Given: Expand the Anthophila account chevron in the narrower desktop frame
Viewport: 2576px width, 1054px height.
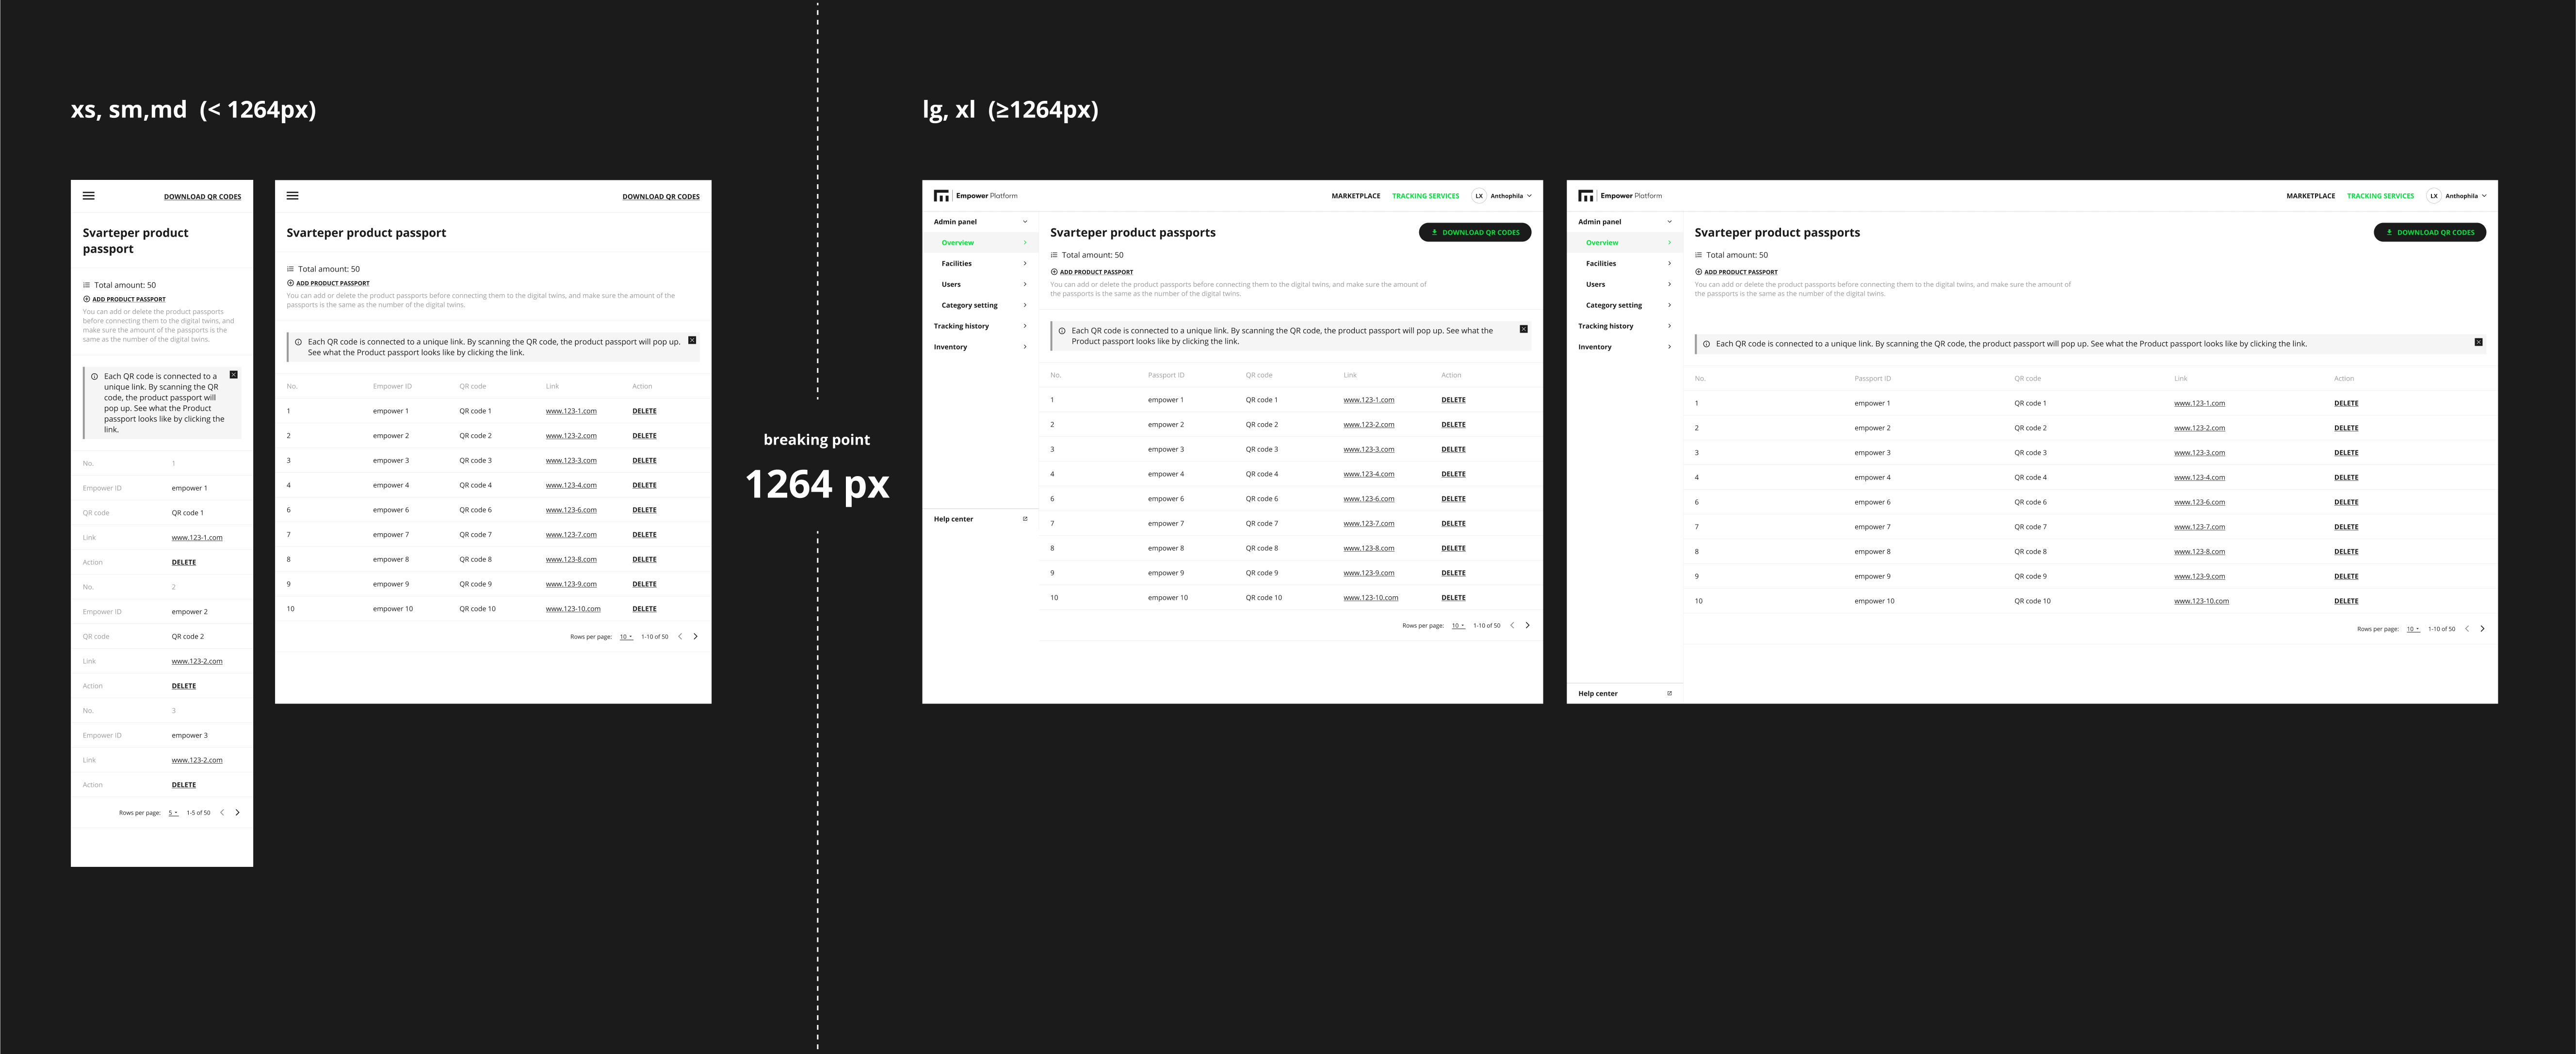Looking at the screenshot, I should pyautogui.click(x=1529, y=196).
